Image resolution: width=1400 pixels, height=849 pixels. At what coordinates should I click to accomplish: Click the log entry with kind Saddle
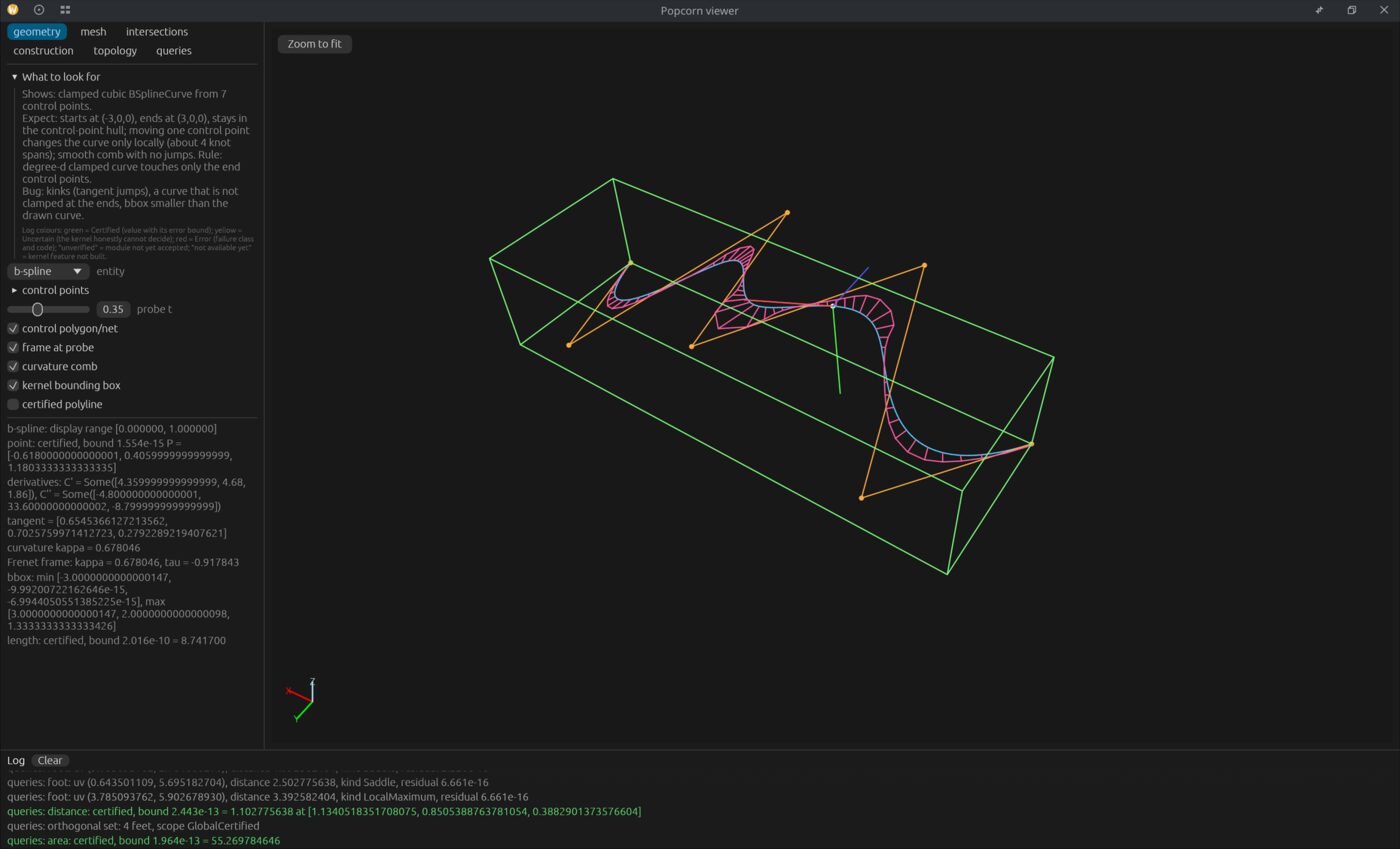click(x=248, y=783)
